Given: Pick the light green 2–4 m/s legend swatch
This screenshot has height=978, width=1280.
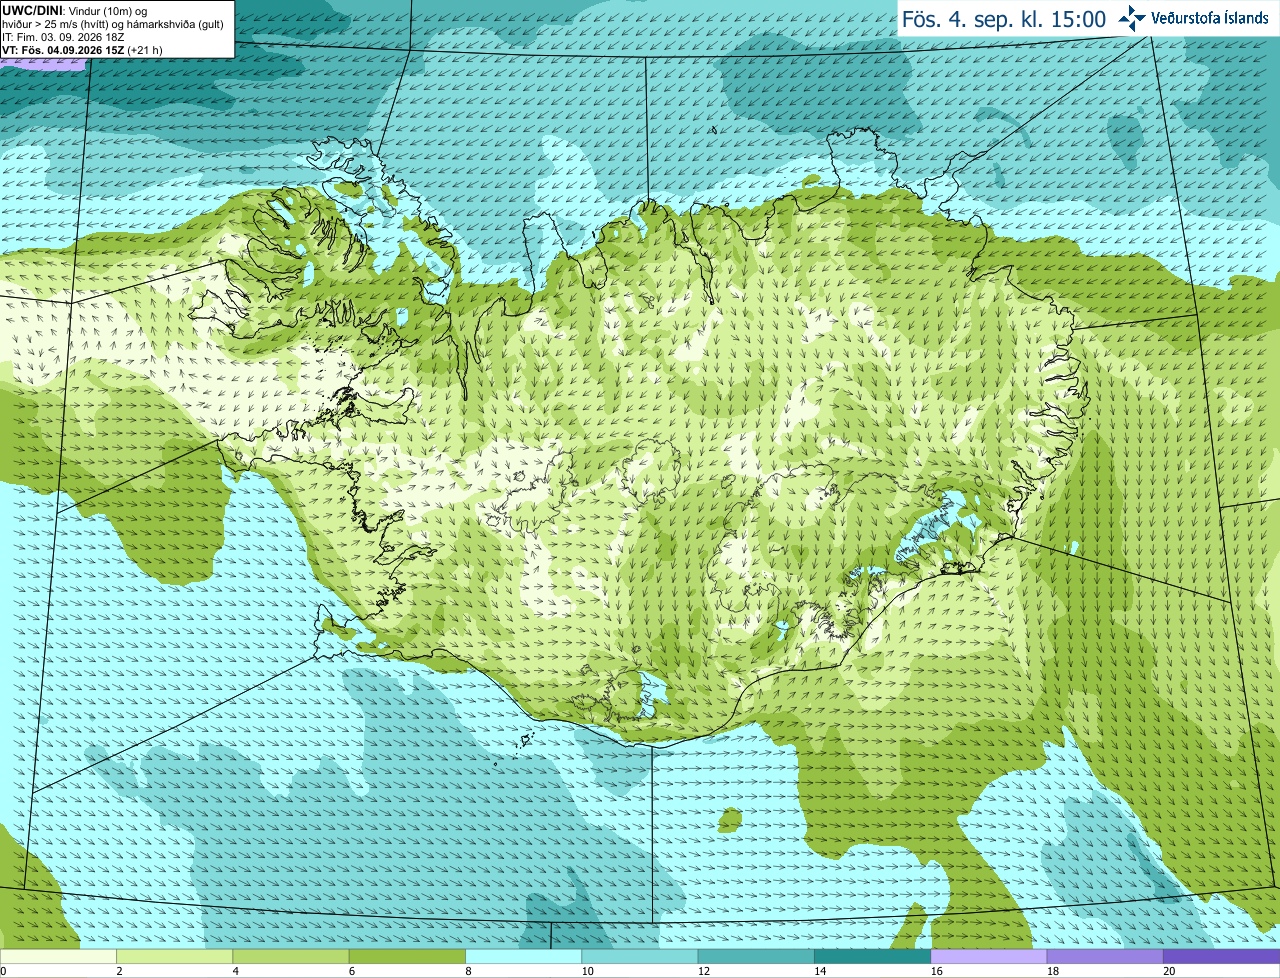Looking at the screenshot, I should 175,956.
